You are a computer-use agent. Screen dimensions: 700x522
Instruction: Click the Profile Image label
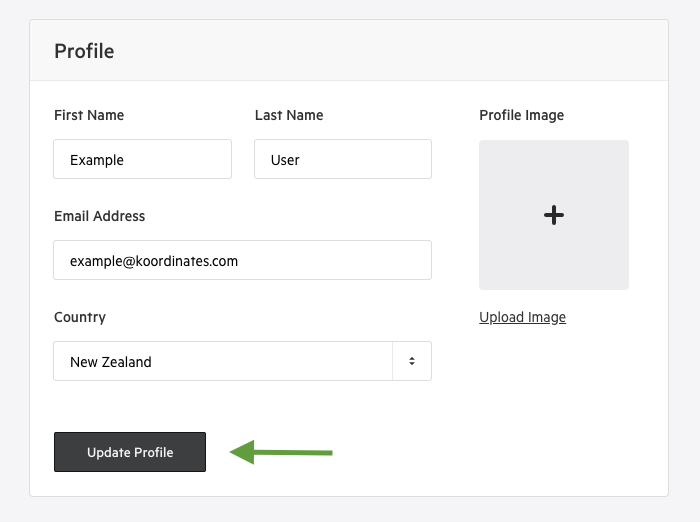coord(521,115)
